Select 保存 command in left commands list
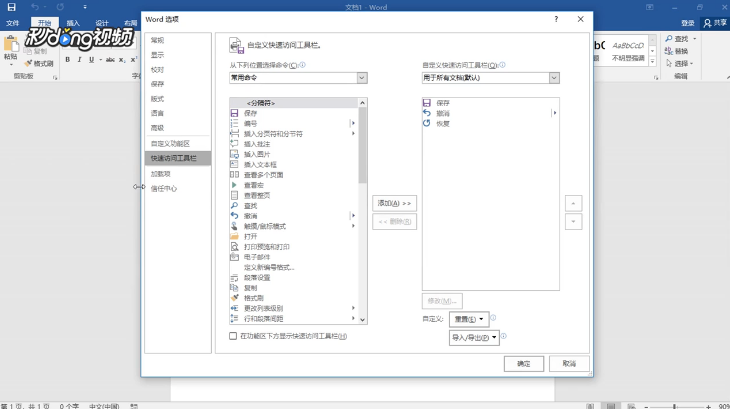 pyautogui.click(x=294, y=113)
